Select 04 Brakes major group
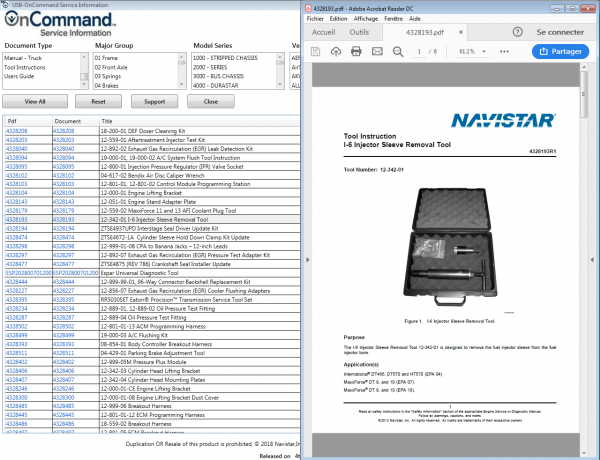This screenshot has width=600, height=460. point(106,85)
